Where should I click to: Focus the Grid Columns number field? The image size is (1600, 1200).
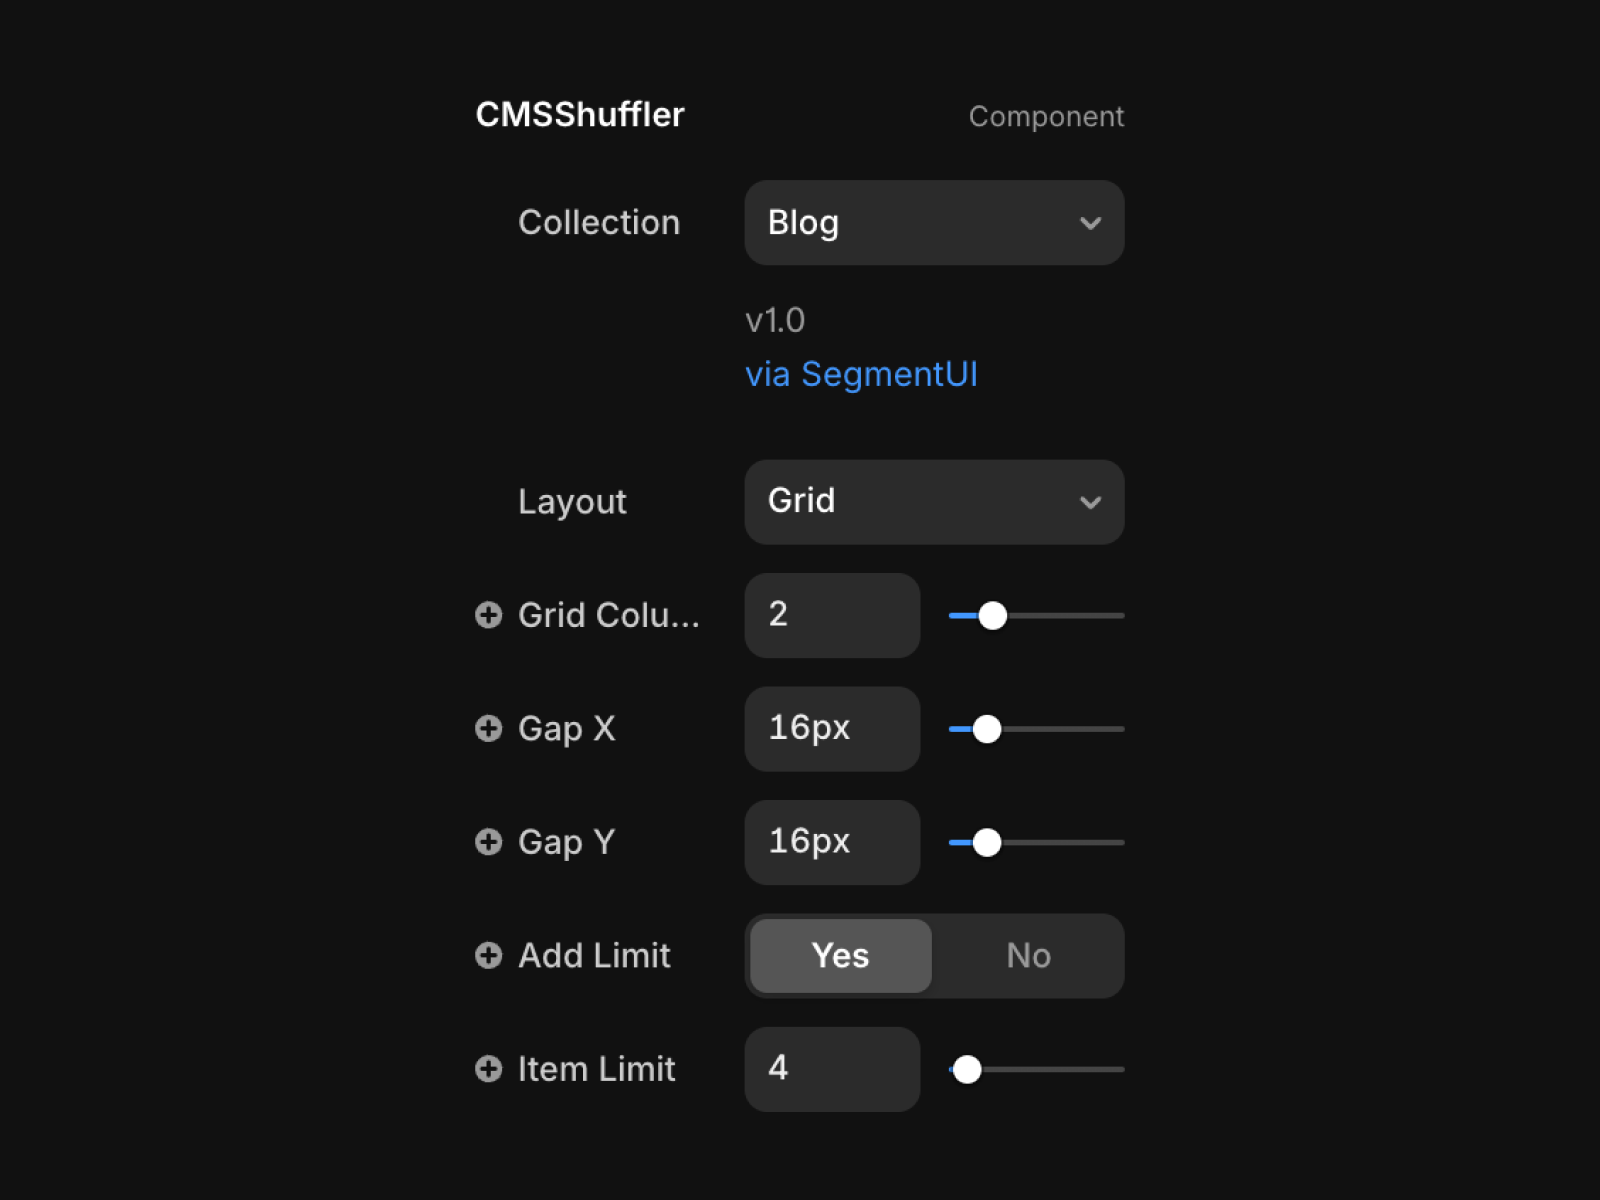pos(832,615)
